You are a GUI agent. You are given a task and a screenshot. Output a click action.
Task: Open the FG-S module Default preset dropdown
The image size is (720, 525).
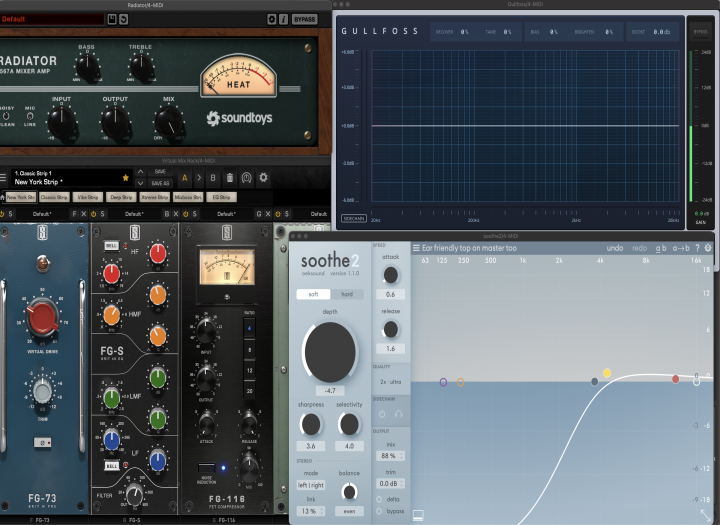(134, 214)
